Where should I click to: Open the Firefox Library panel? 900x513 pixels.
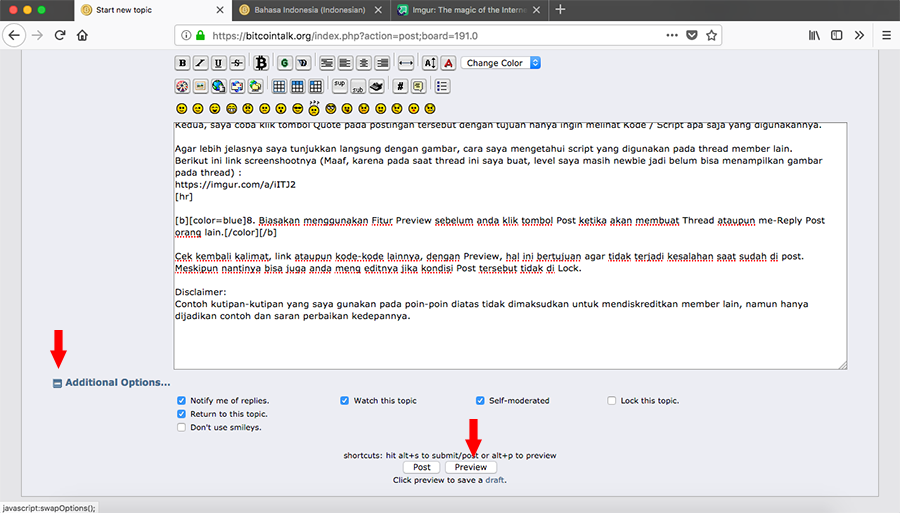click(814, 36)
